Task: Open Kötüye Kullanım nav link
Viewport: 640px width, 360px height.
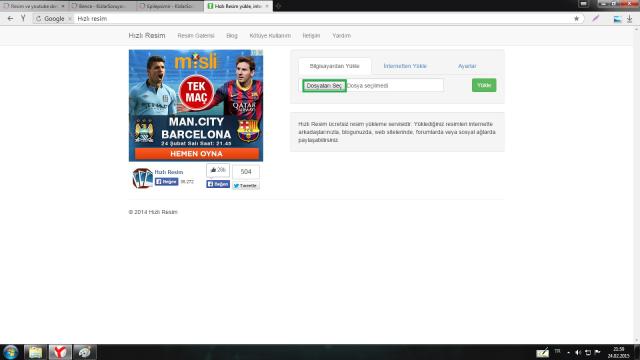Action: click(270, 36)
